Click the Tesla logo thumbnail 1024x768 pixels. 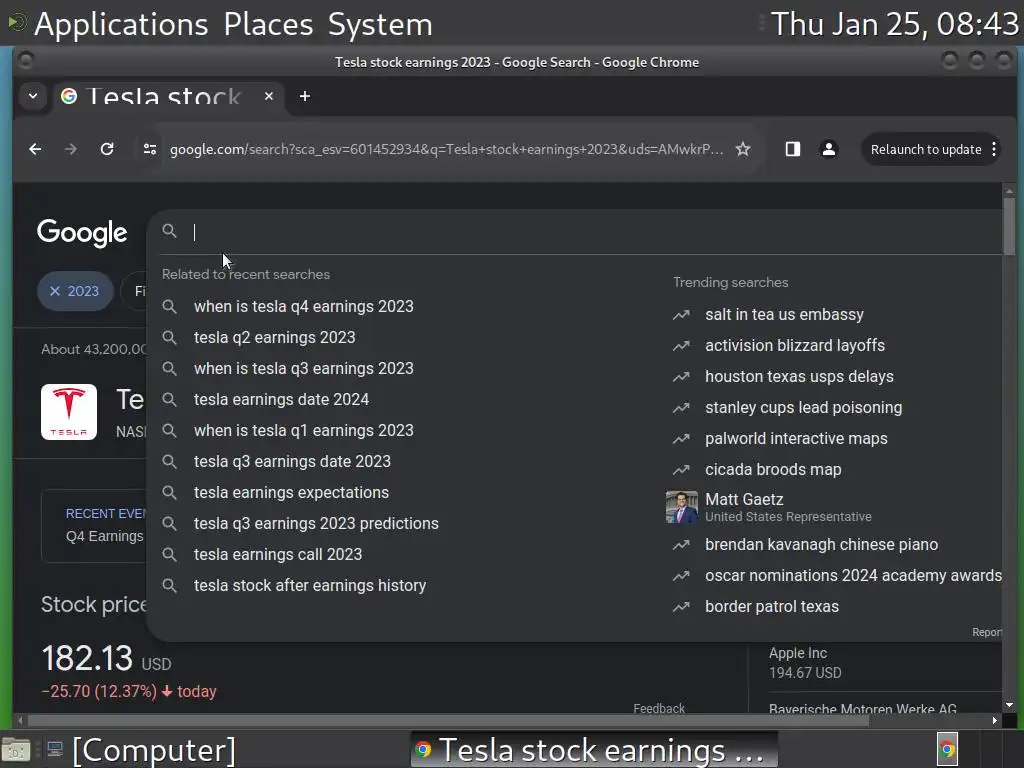click(69, 412)
